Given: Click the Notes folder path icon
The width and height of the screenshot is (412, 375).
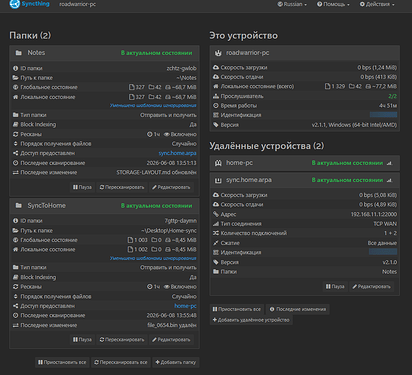Looking at the screenshot, I should click(x=15, y=78).
